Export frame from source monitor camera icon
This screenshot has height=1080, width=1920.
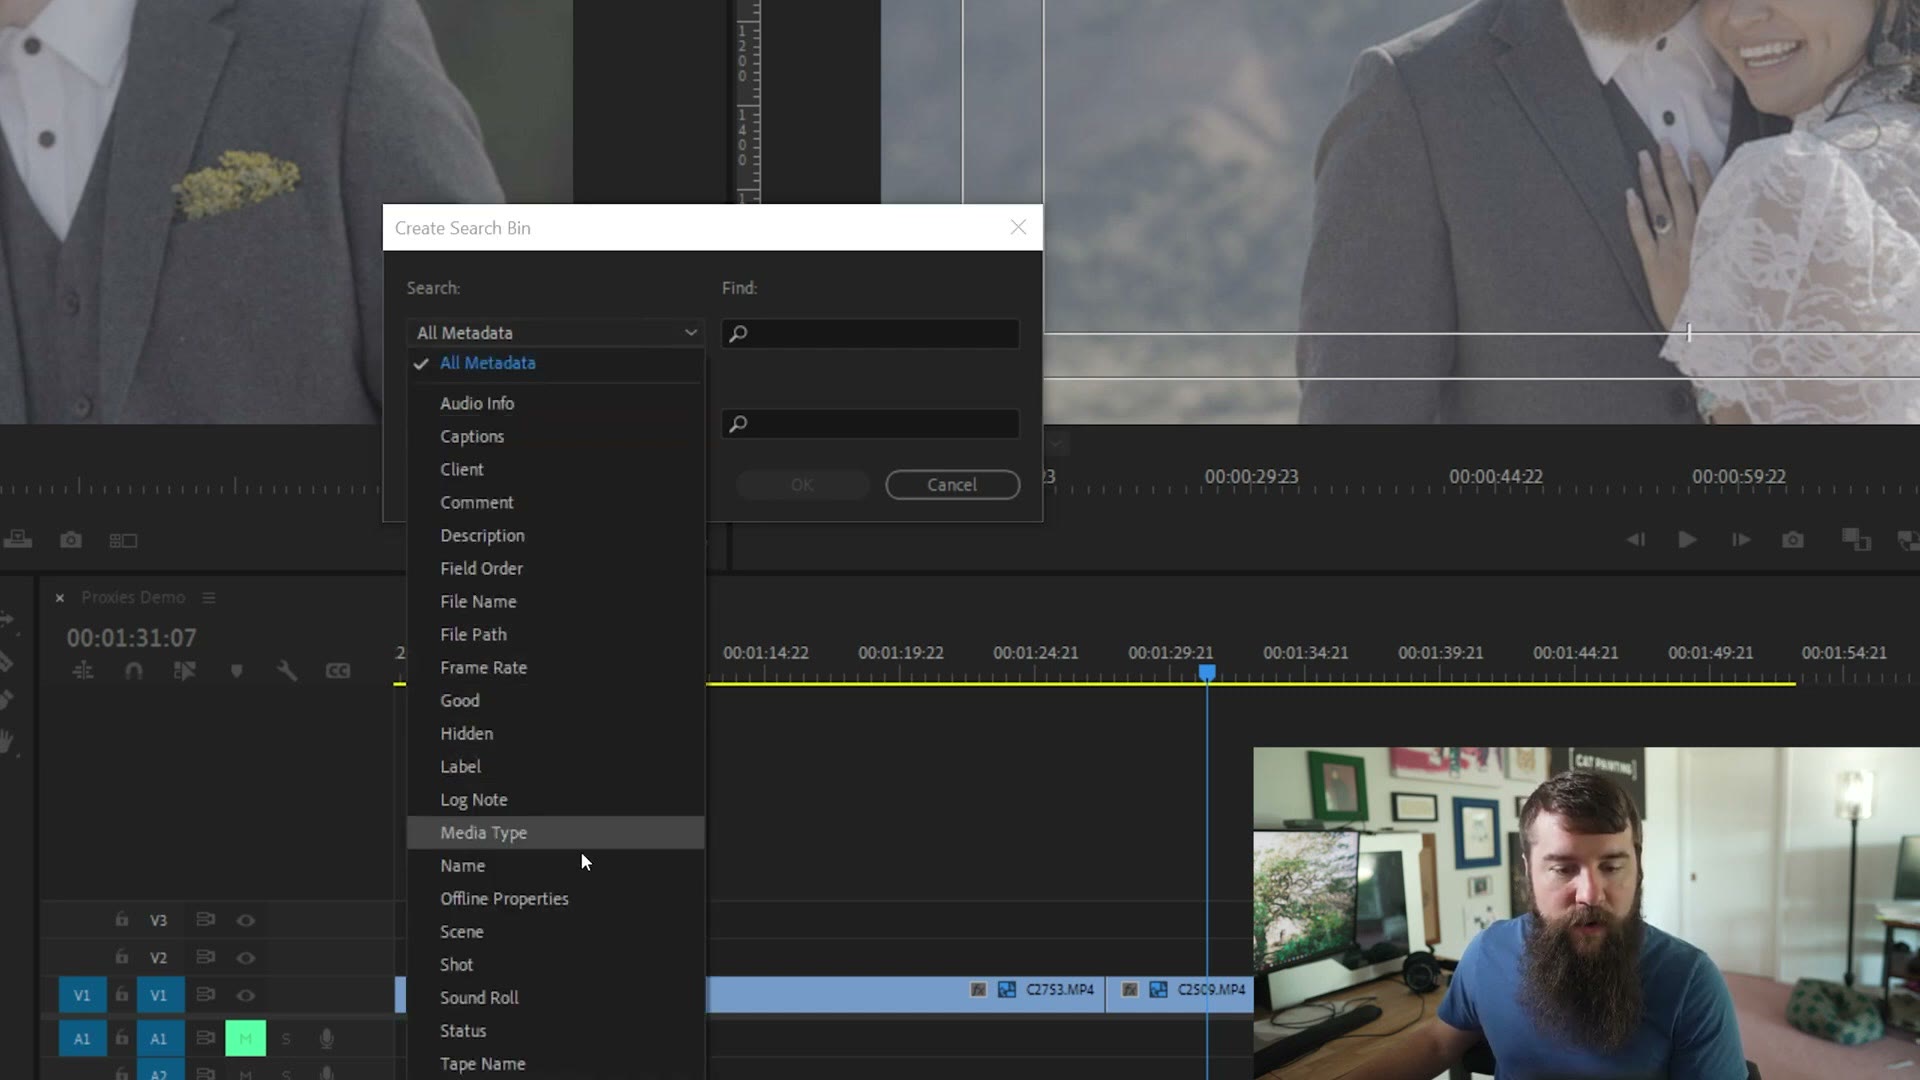(x=71, y=540)
